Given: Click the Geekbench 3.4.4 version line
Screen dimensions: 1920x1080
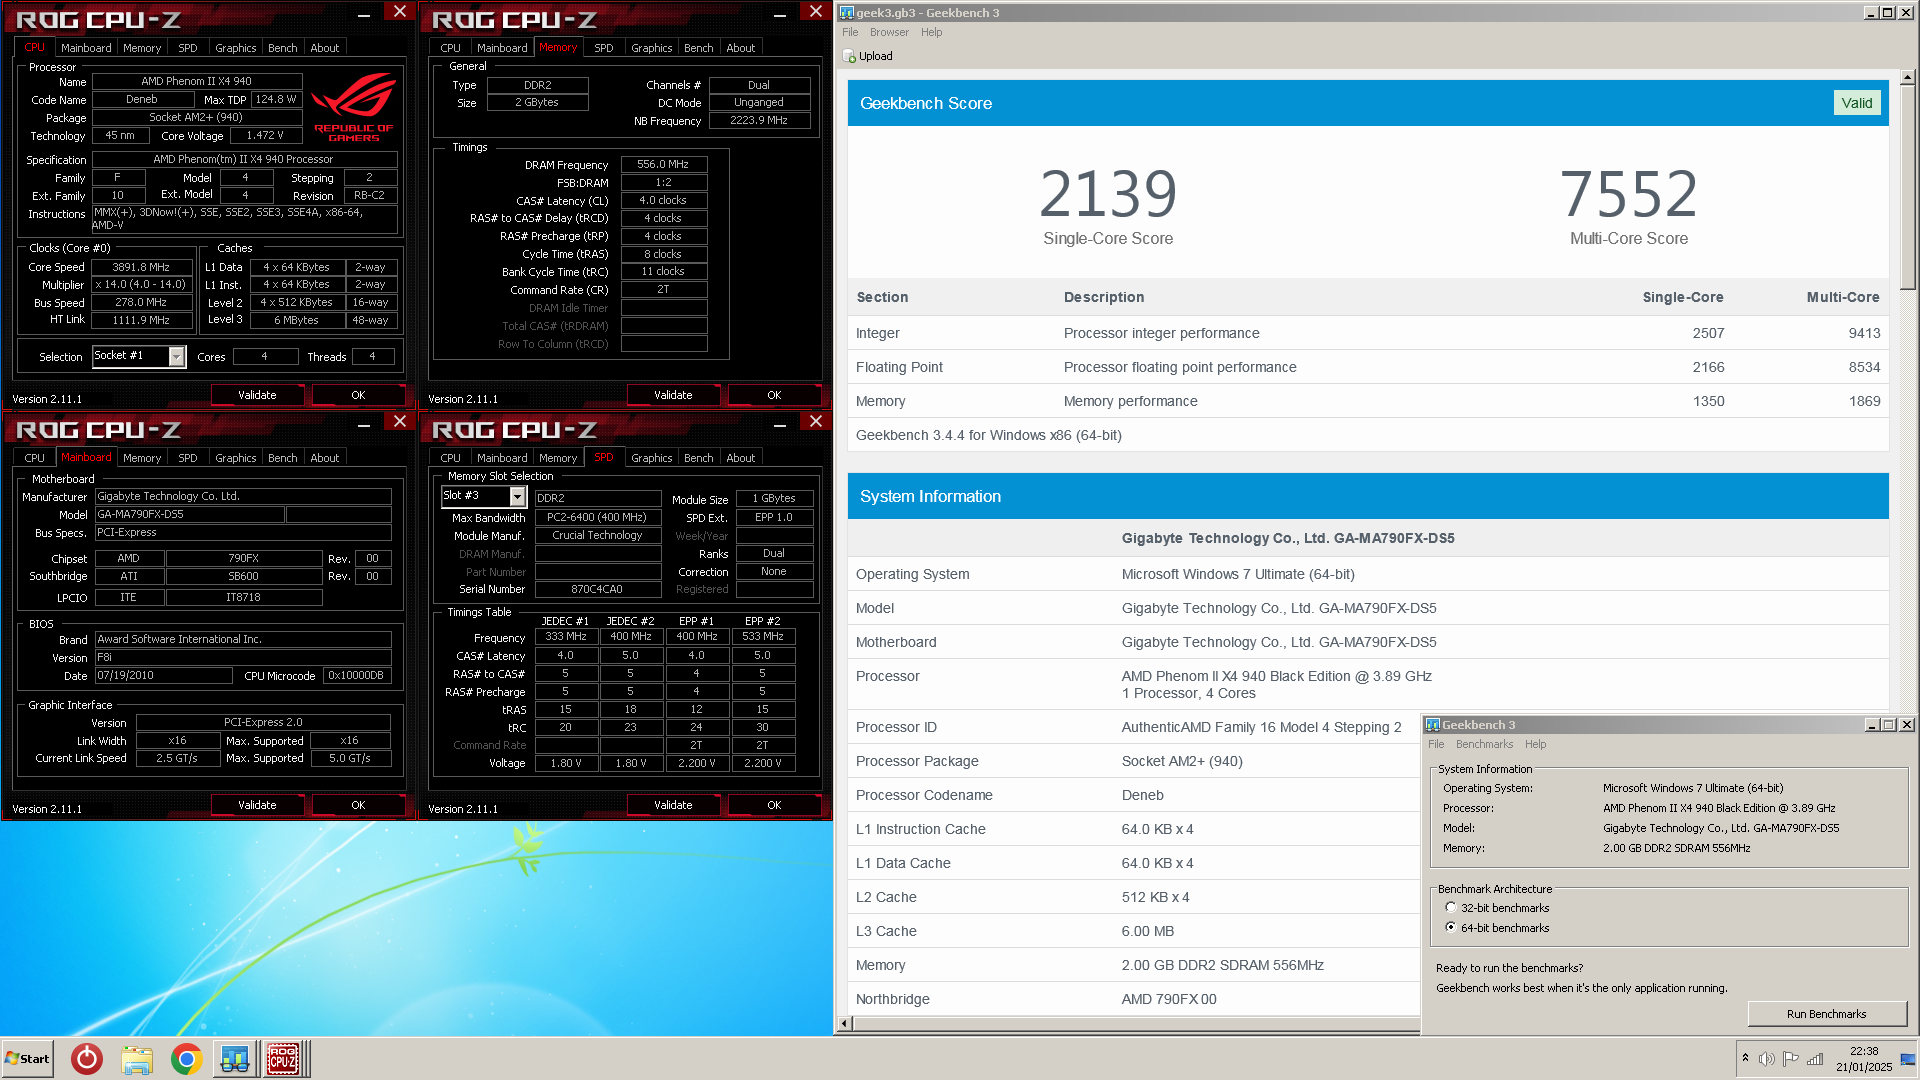Looking at the screenshot, I should pyautogui.click(x=988, y=435).
